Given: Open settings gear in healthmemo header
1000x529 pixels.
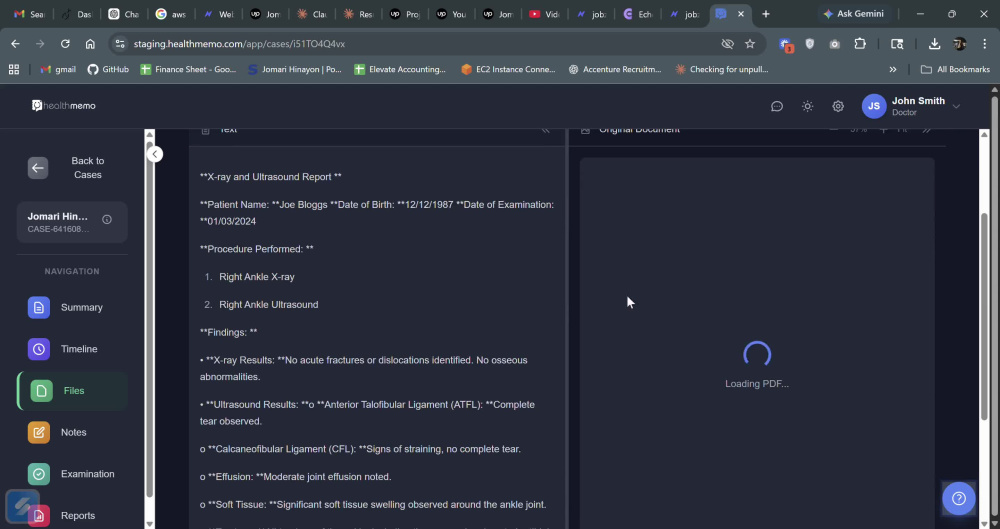Looking at the screenshot, I should pos(838,107).
